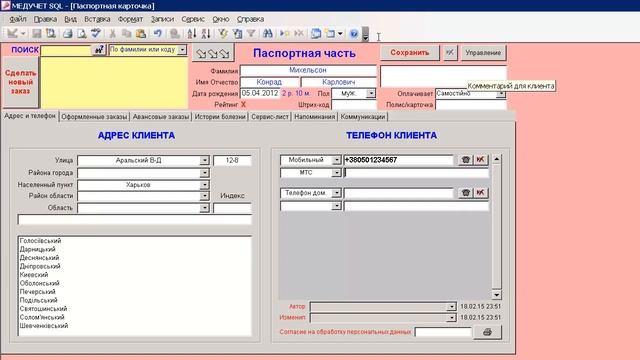The width and height of the screenshot is (640, 360).
Task: Sort descending with the Z-A icon
Action: (206, 33)
